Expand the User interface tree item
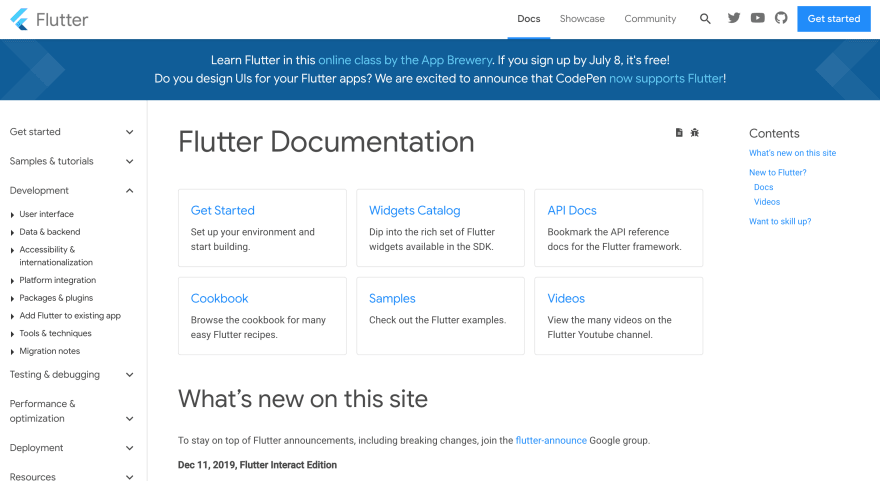Screen dimensions: 880x481 click(x=42, y=214)
